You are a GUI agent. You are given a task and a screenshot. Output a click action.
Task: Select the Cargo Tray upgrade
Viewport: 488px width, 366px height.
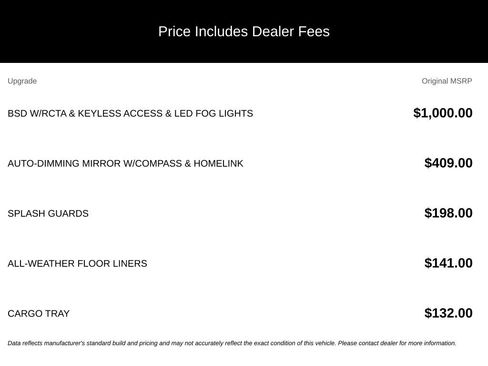(x=39, y=313)
